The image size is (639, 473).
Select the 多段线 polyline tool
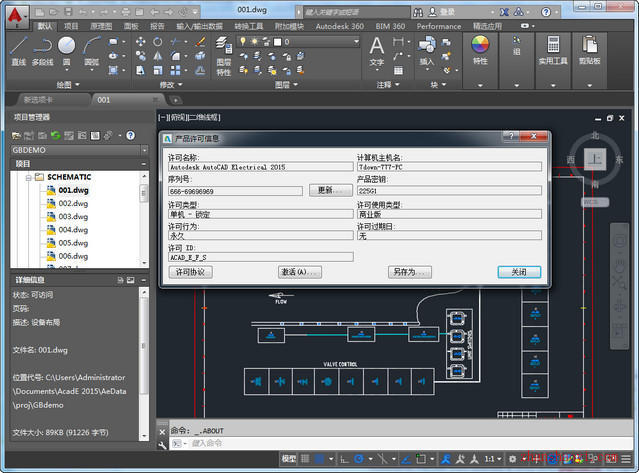click(x=42, y=51)
